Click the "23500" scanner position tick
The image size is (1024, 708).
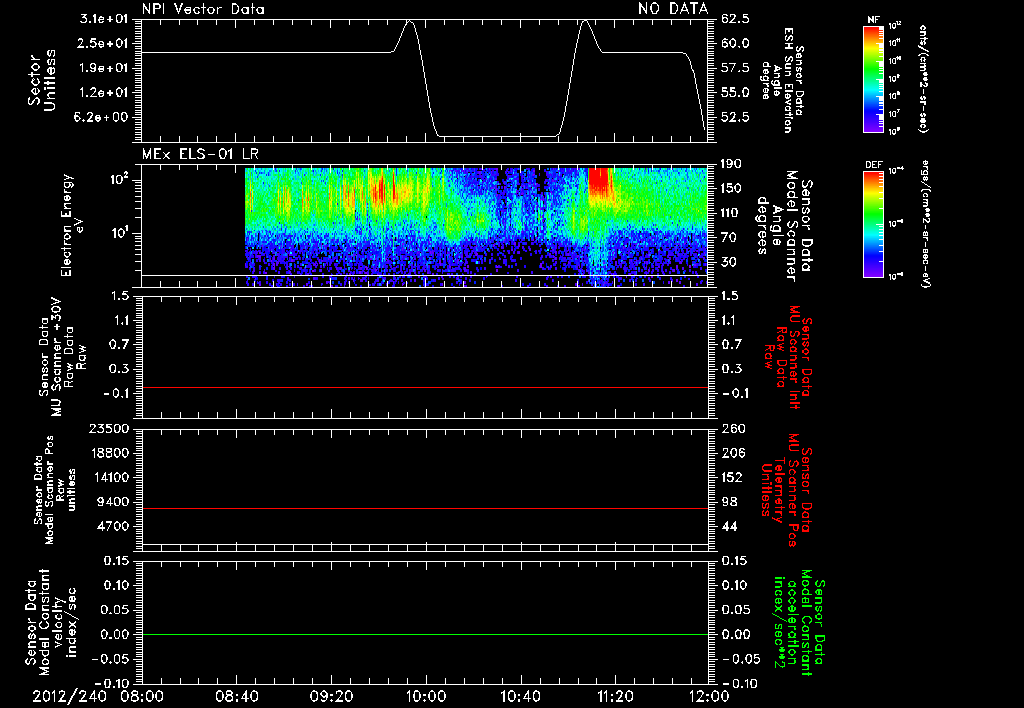point(109,428)
